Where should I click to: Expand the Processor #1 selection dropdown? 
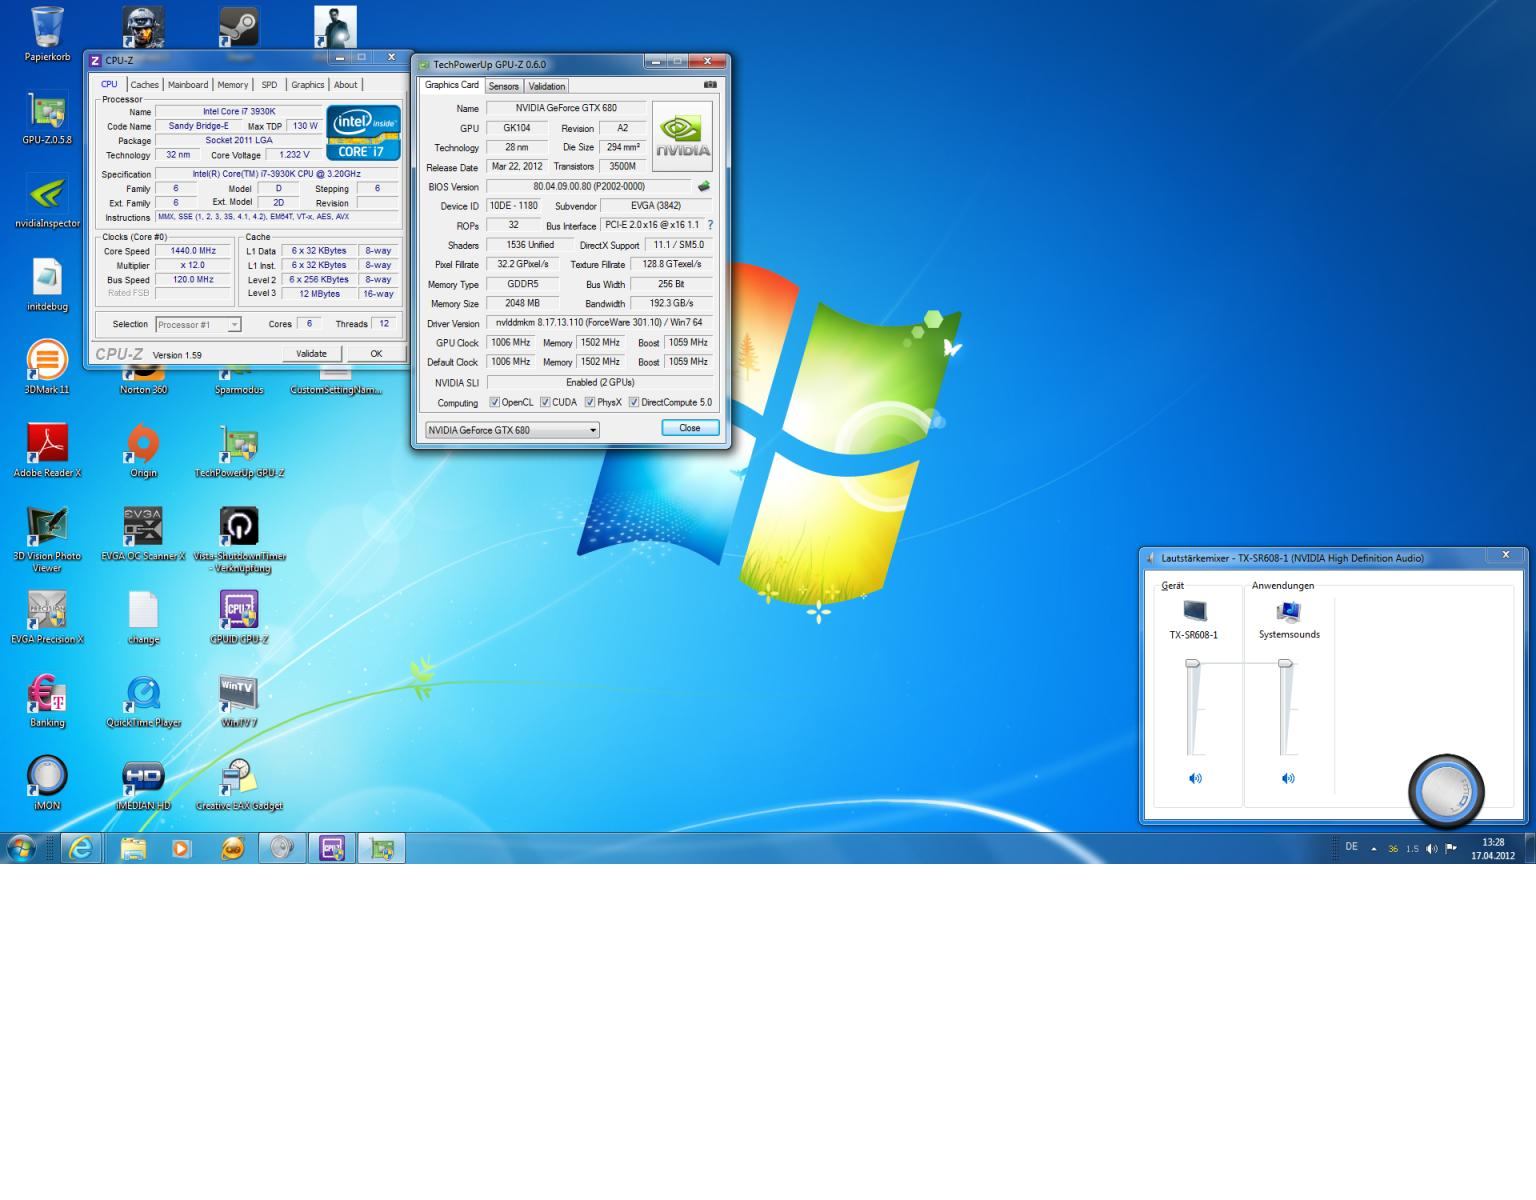pos(234,324)
